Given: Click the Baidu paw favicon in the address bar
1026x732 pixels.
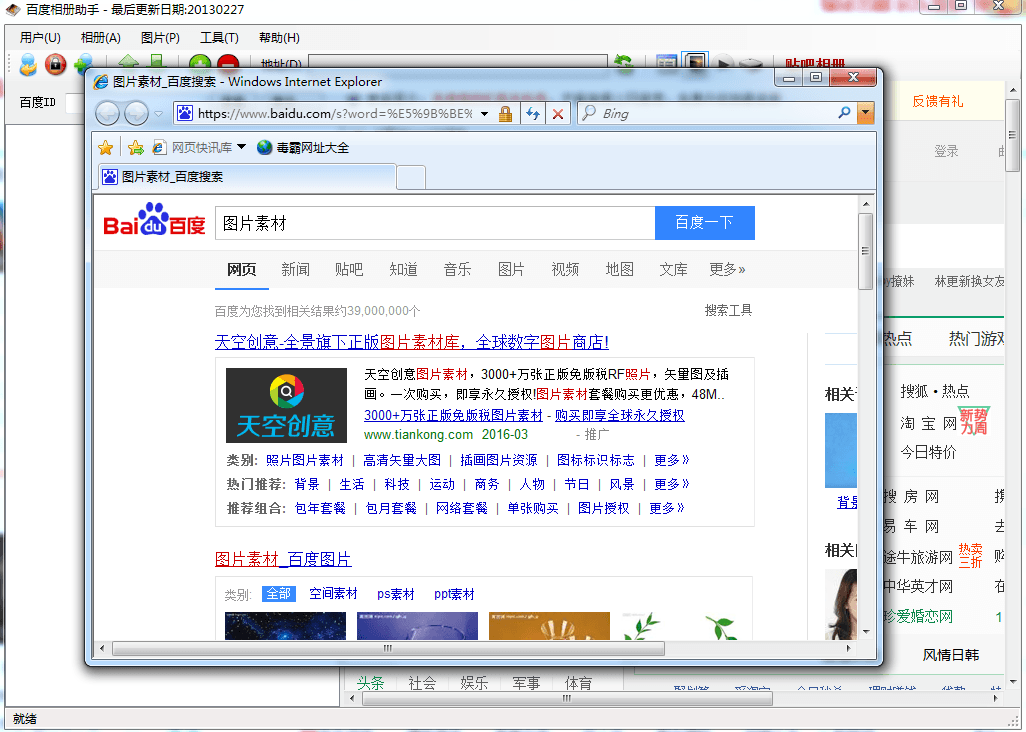Looking at the screenshot, I should pyautogui.click(x=185, y=113).
